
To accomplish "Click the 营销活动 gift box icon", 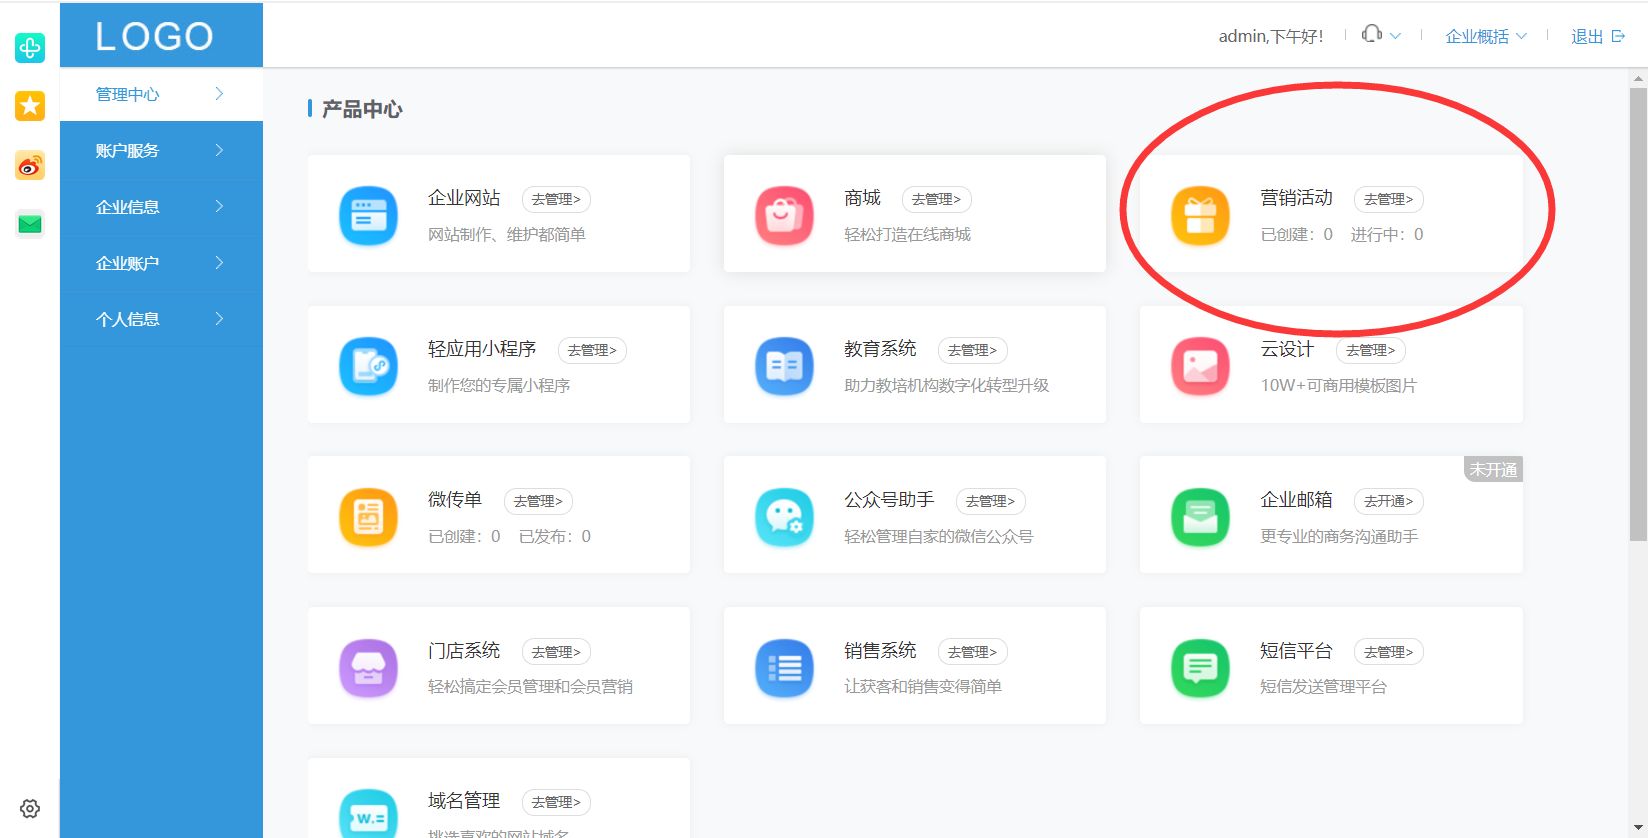I will coord(1200,215).
